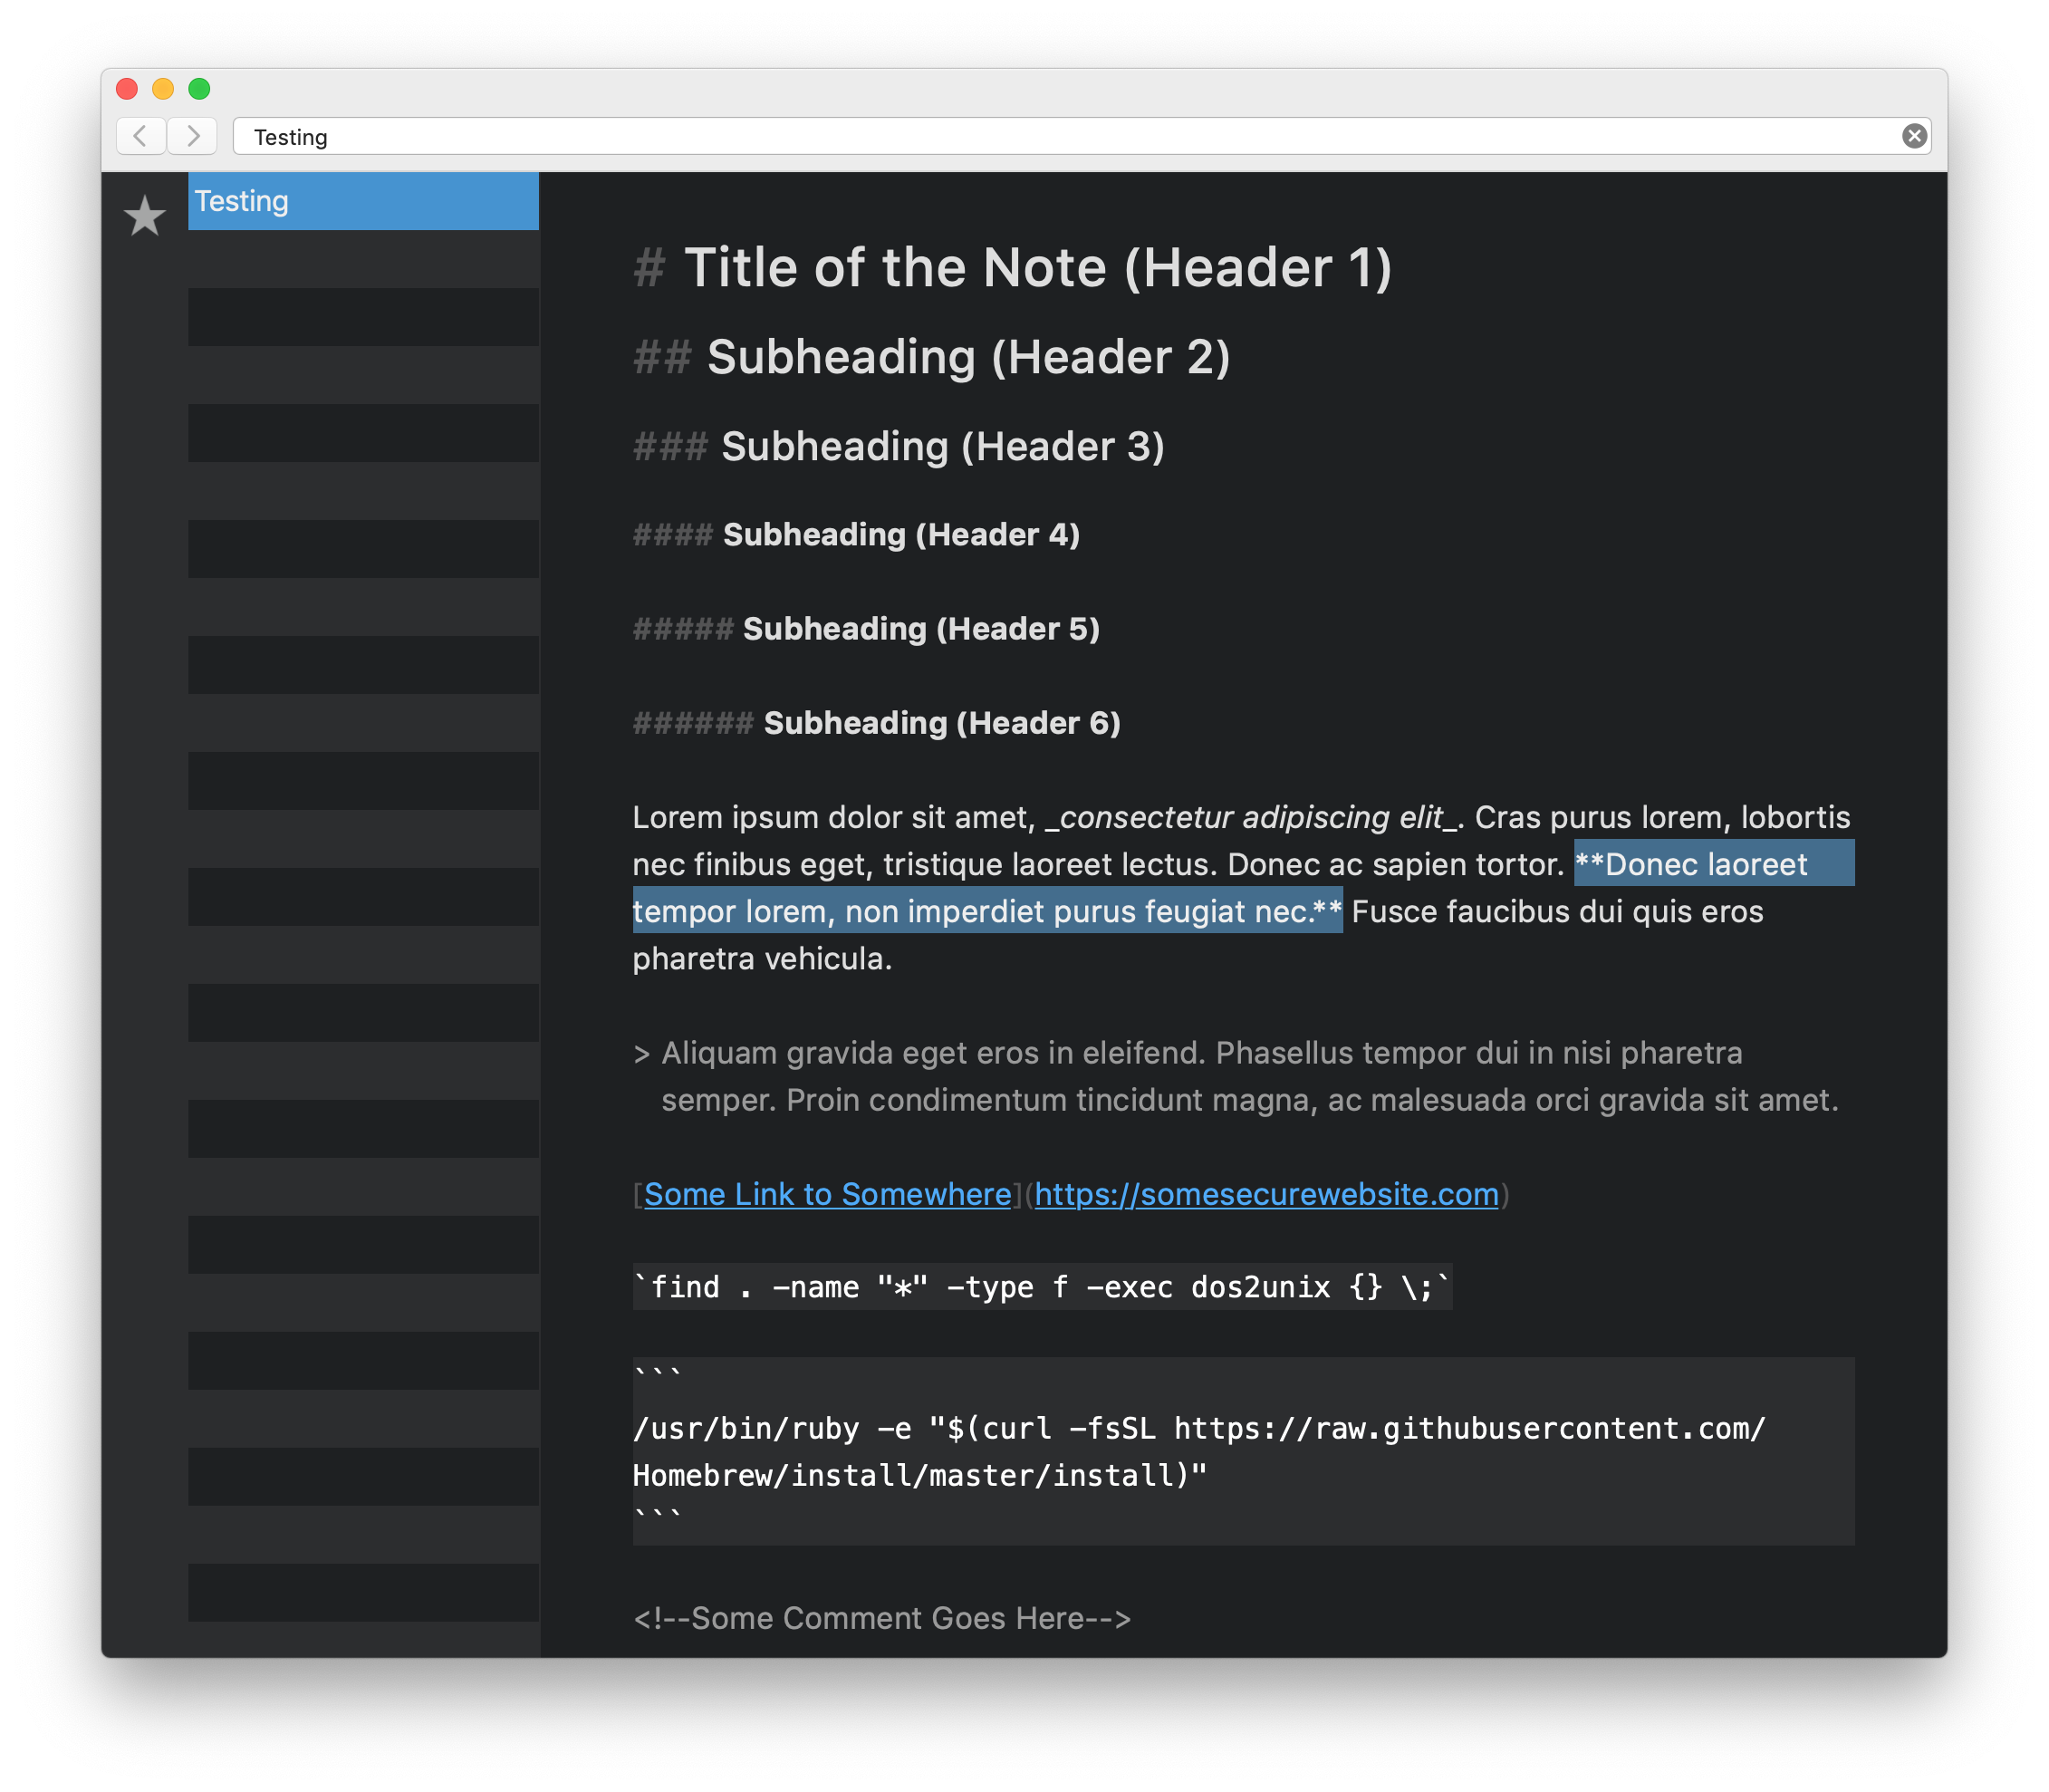Close the window with the red button
The image size is (2049, 1792).
click(x=127, y=89)
